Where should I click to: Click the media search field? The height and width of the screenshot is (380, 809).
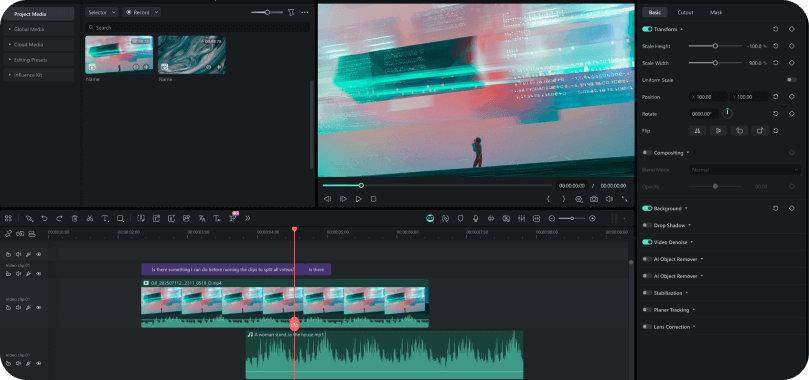pyautogui.click(x=198, y=27)
